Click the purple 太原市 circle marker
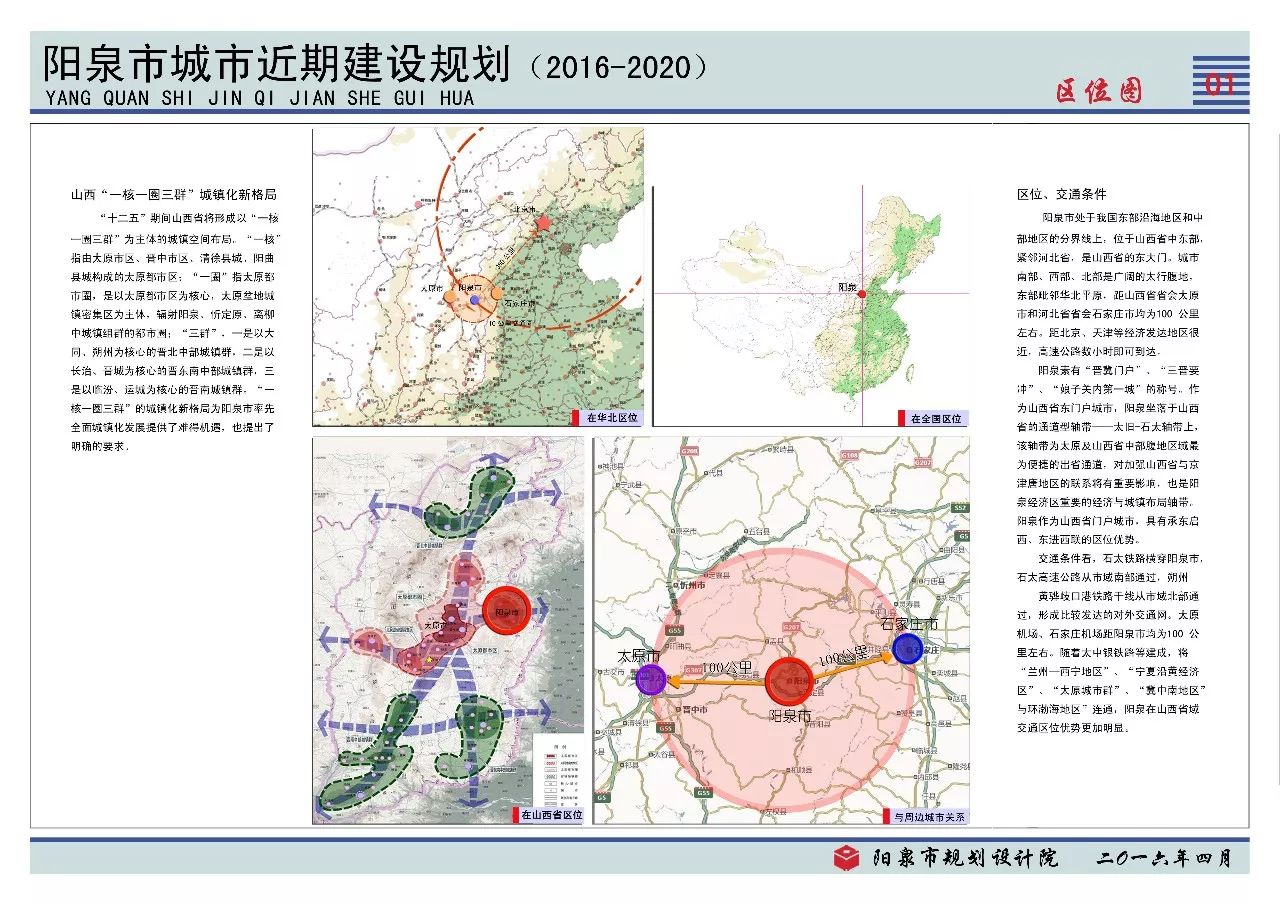 652,680
